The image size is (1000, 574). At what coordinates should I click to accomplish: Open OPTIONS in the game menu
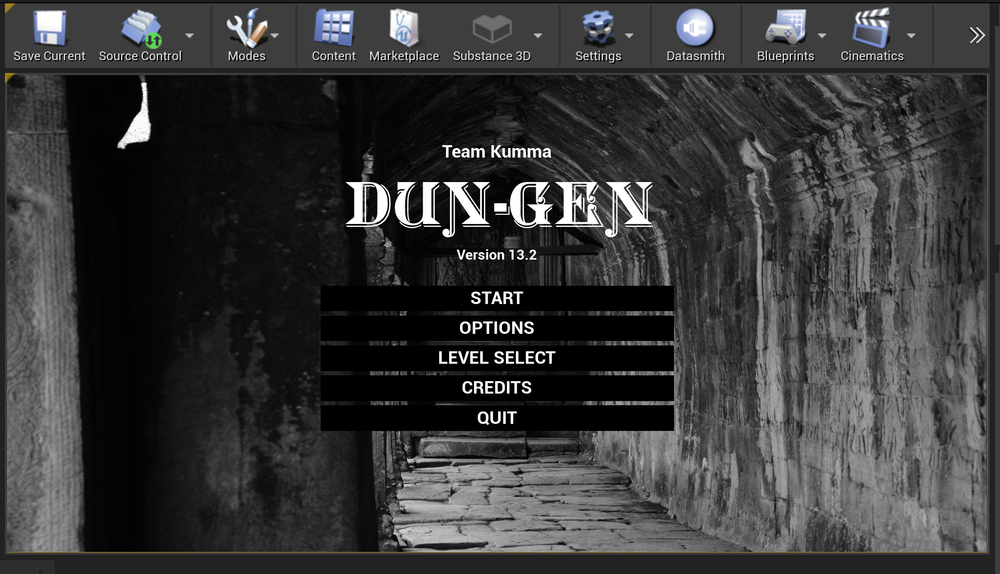[497, 328]
